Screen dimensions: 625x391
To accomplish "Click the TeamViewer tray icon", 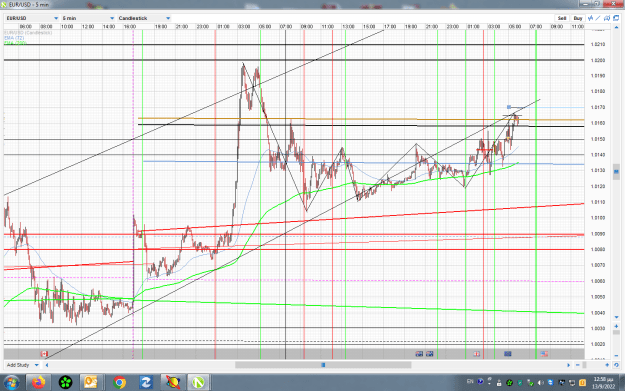I will (x=550, y=383).
